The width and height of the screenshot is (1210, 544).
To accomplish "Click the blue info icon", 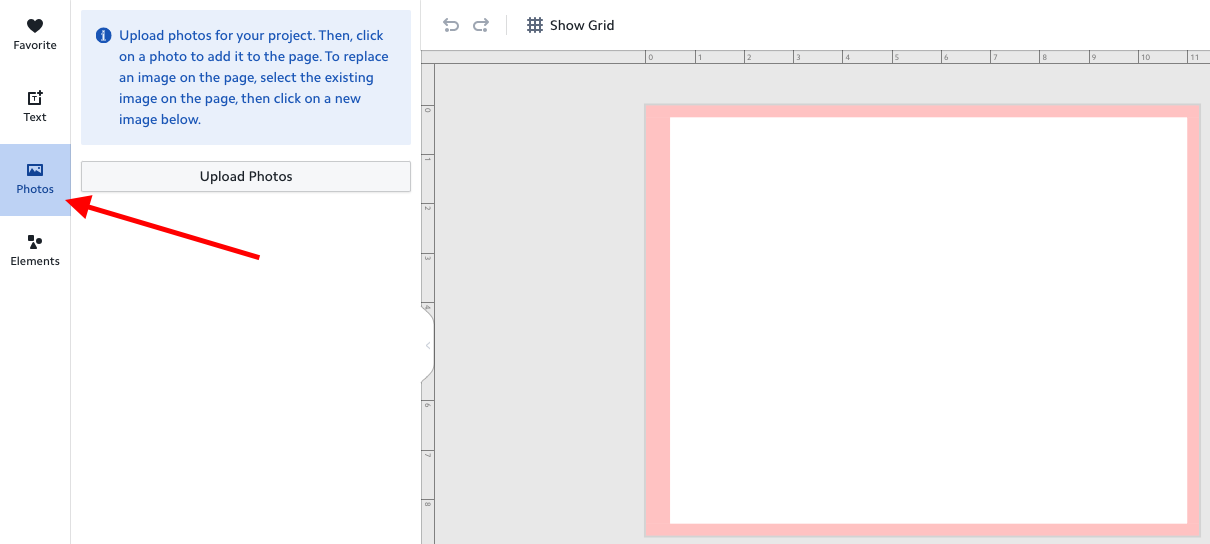I will [103, 36].
